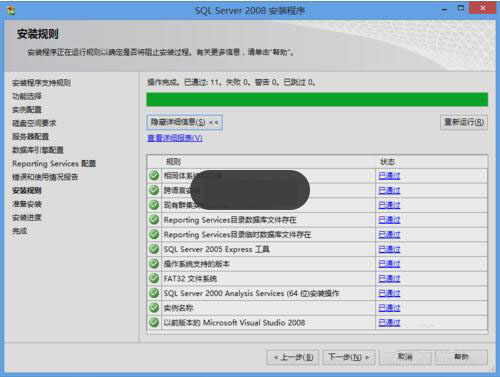The image size is (500, 377).
Task: Click the check icon for Reporting Services目录数据库文件存在
Action: pyautogui.click(x=154, y=219)
